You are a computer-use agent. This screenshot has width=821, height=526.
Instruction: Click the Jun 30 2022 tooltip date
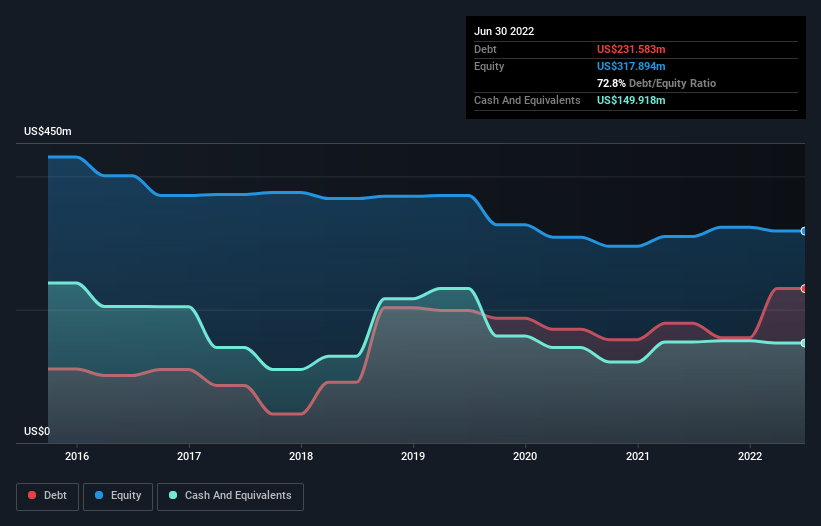click(504, 31)
